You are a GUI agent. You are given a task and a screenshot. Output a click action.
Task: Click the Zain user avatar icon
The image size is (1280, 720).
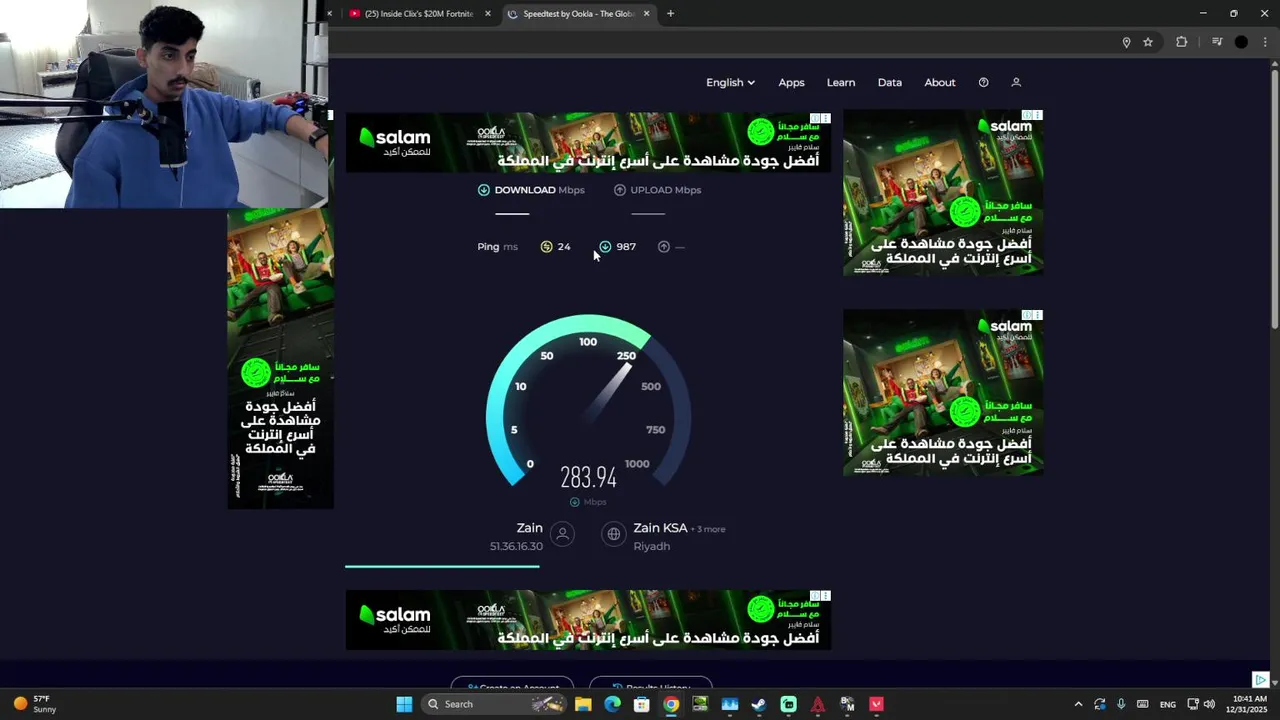click(x=562, y=534)
